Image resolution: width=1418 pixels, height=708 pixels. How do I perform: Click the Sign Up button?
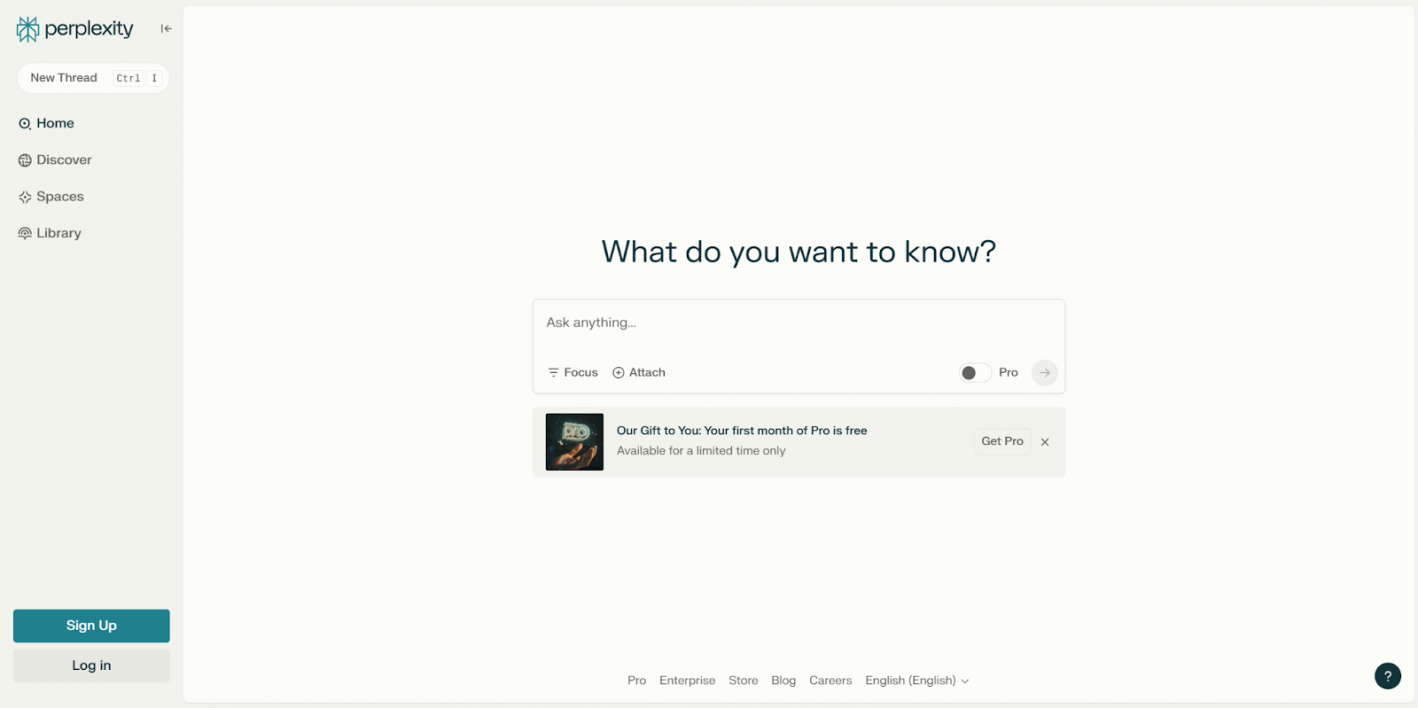coord(91,626)
